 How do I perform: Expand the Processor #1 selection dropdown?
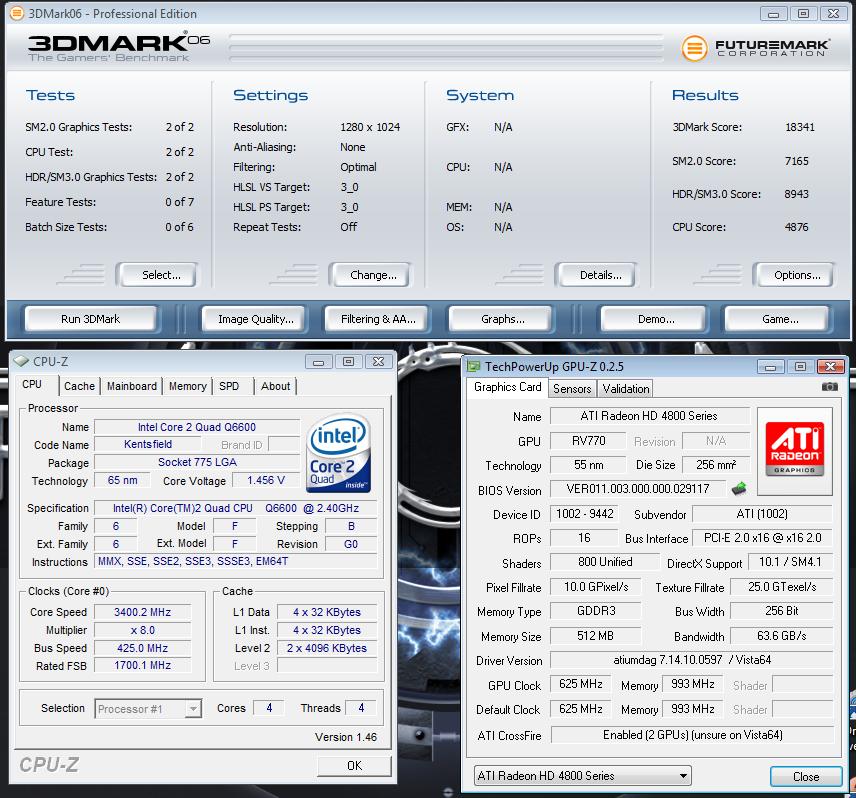click(x=149, y=709)
